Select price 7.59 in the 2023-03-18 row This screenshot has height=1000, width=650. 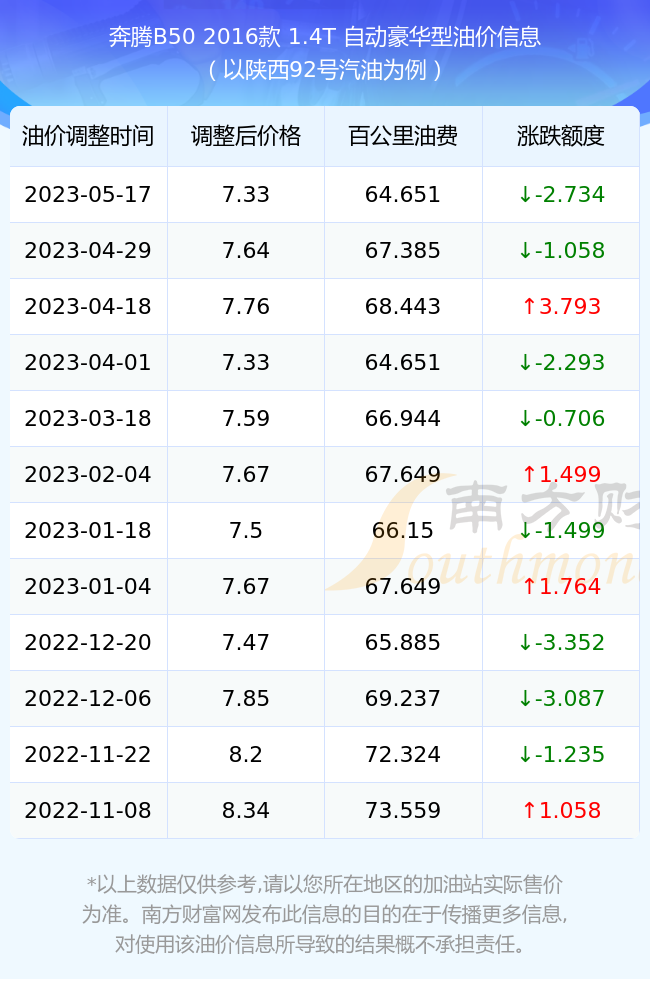[x=246, y=419]
